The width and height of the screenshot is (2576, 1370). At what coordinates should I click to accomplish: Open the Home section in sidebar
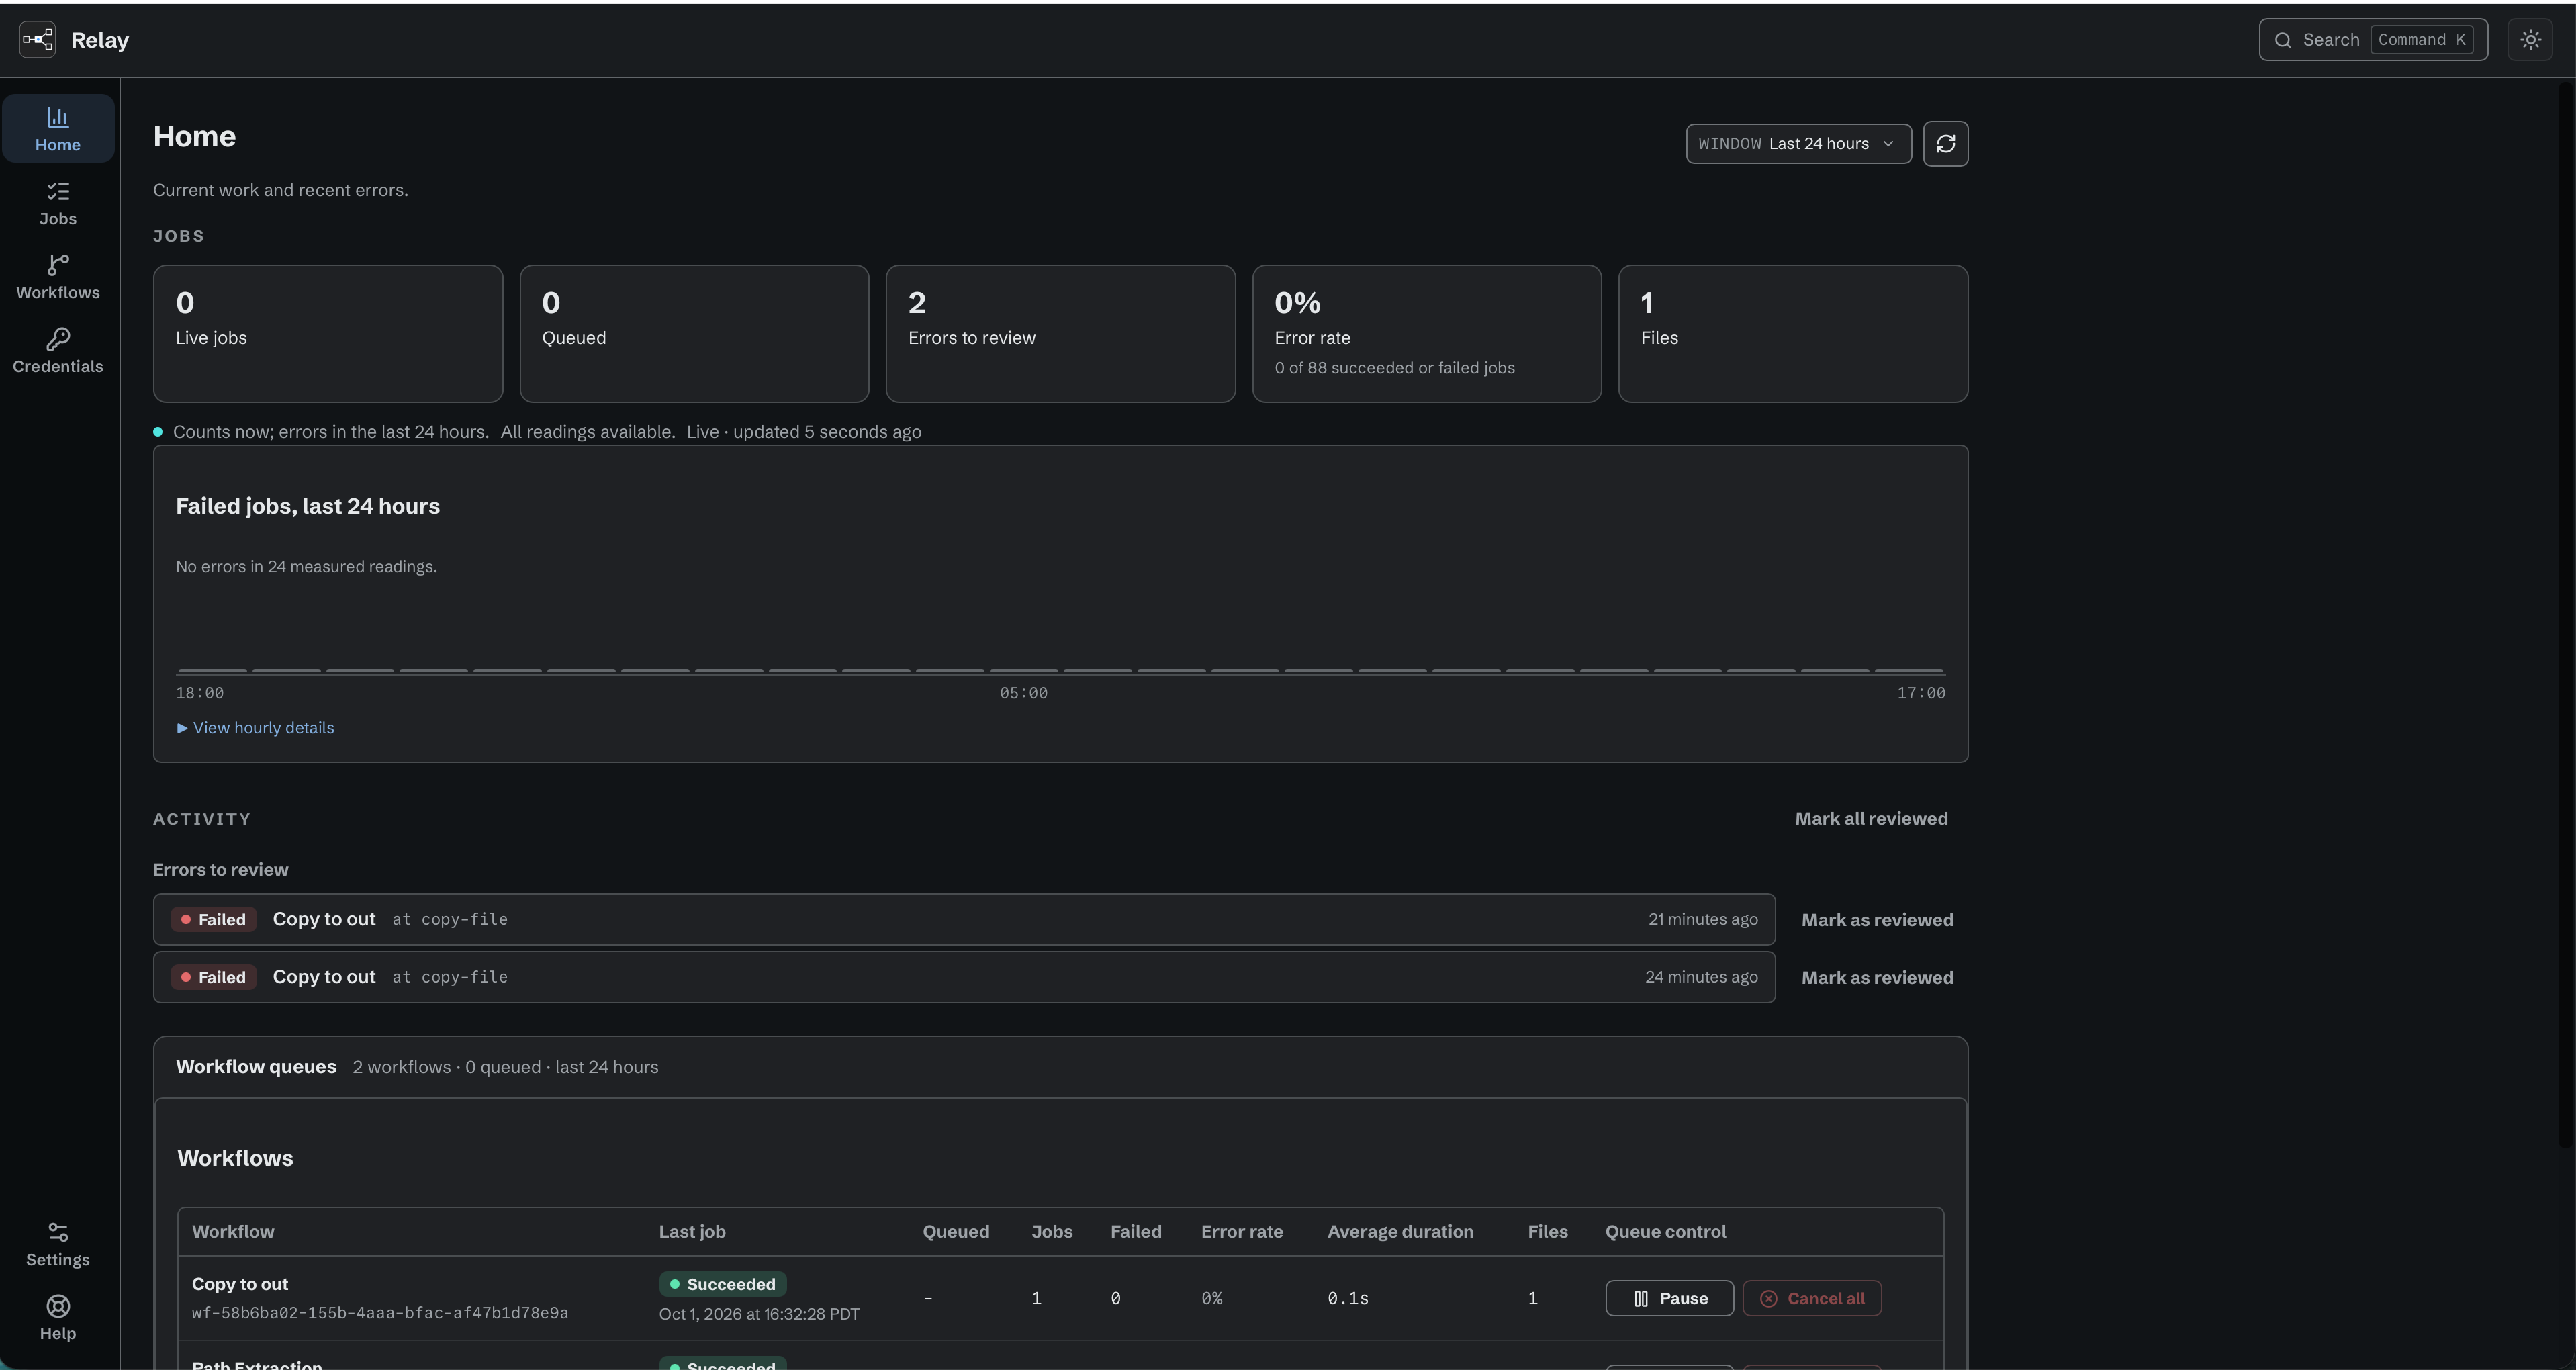(x=58, y=129)
